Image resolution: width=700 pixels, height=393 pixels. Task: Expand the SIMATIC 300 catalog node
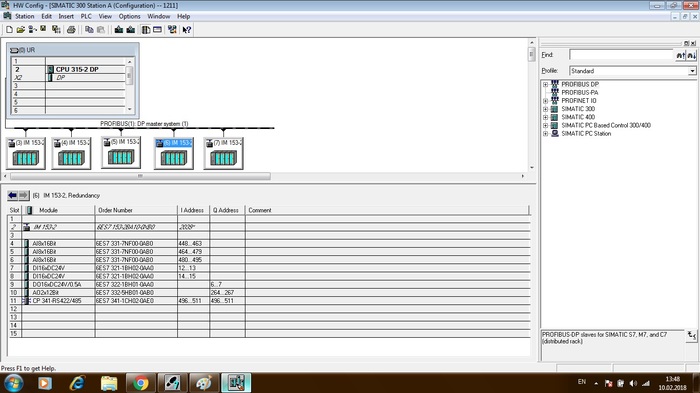(545, 109)
